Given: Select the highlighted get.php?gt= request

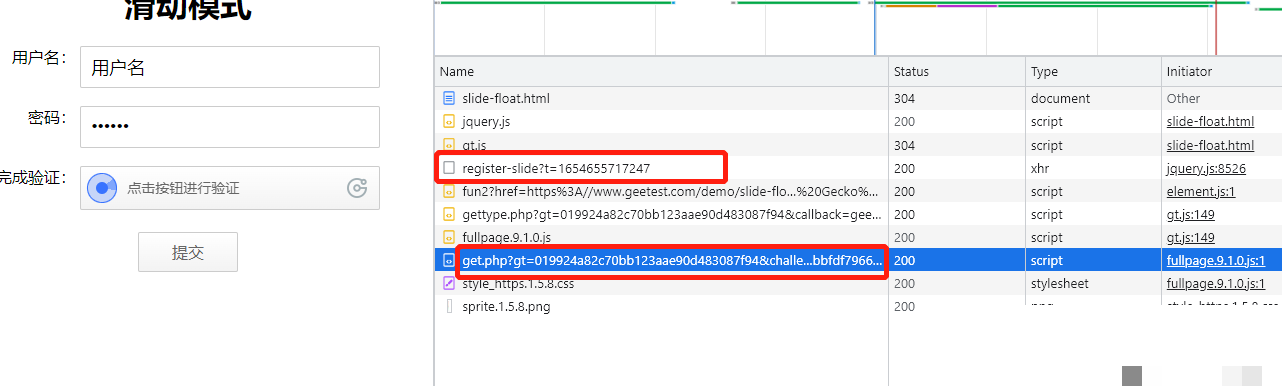Looking at the screenshot, I should [672, 261].
